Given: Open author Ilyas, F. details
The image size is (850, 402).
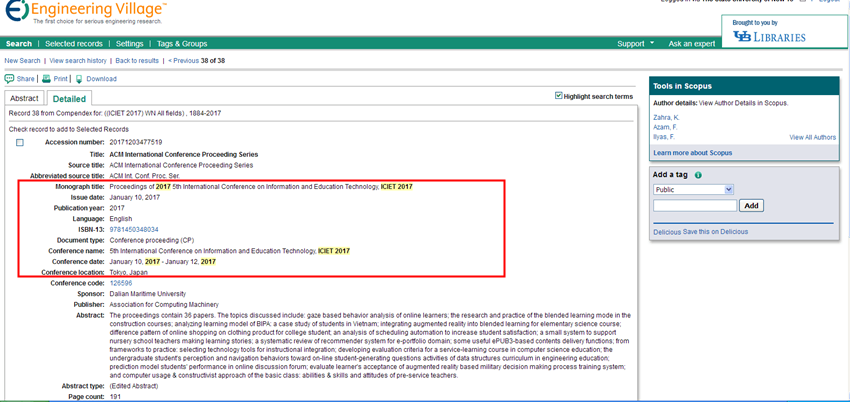Looking at the screenshot, I should [x=662, y=137].
